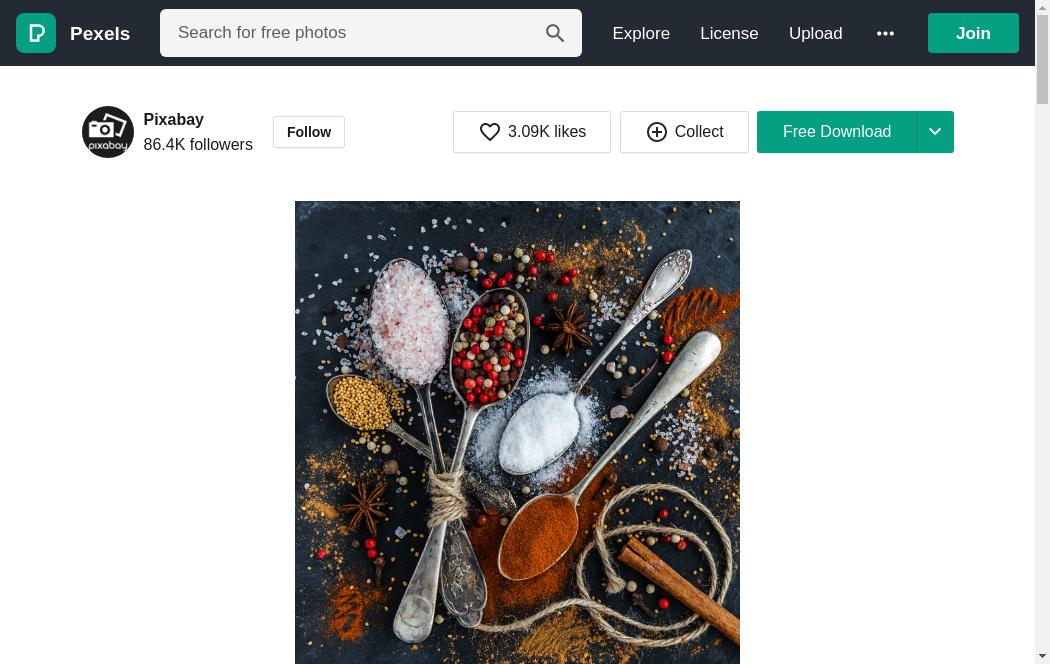Toggle Follow for Pixabay
The image size is (1050, 664).
(x=309, y=132)
